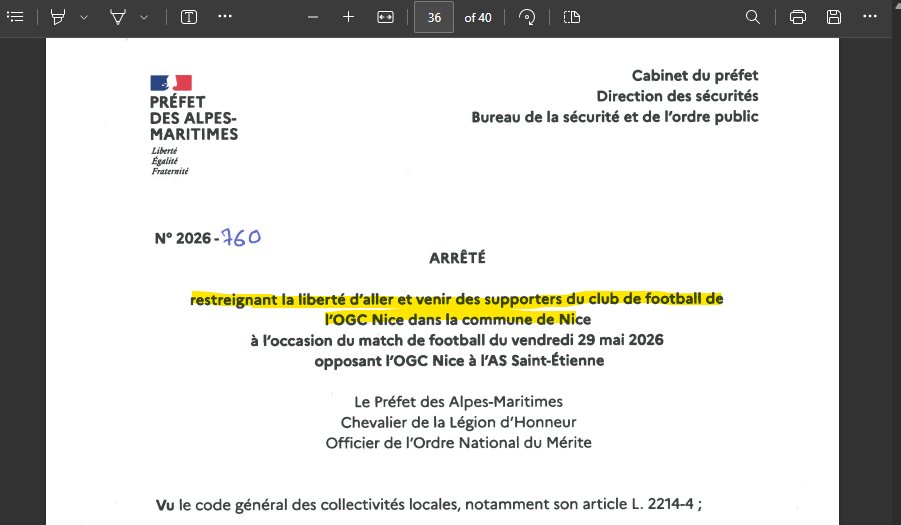901x525 pixels.
Task: Open the page view layout button
Action: [x=572, y=17]
